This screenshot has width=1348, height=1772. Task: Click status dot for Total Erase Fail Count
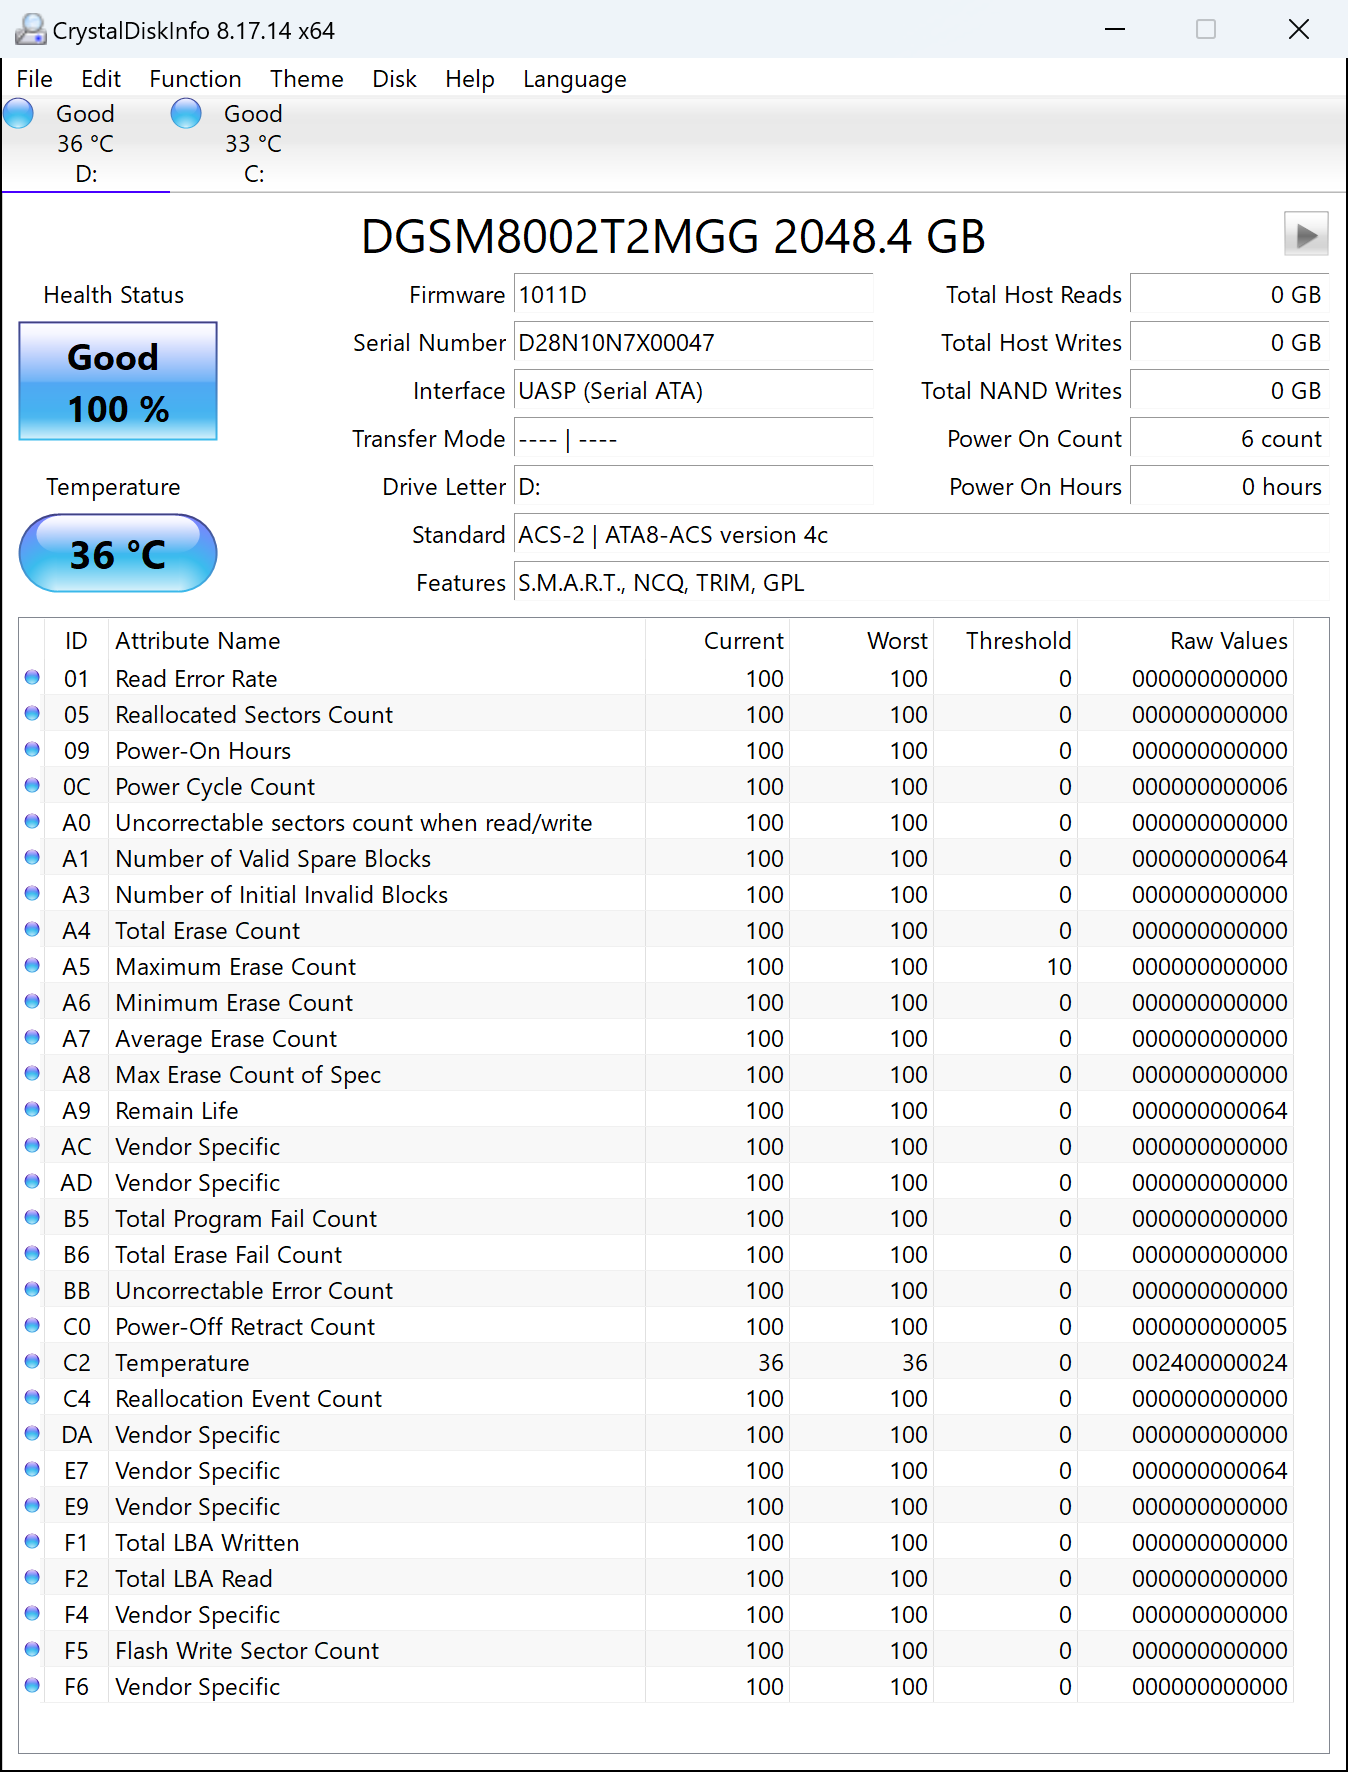pyautogui.click(x=32, y=1254)
